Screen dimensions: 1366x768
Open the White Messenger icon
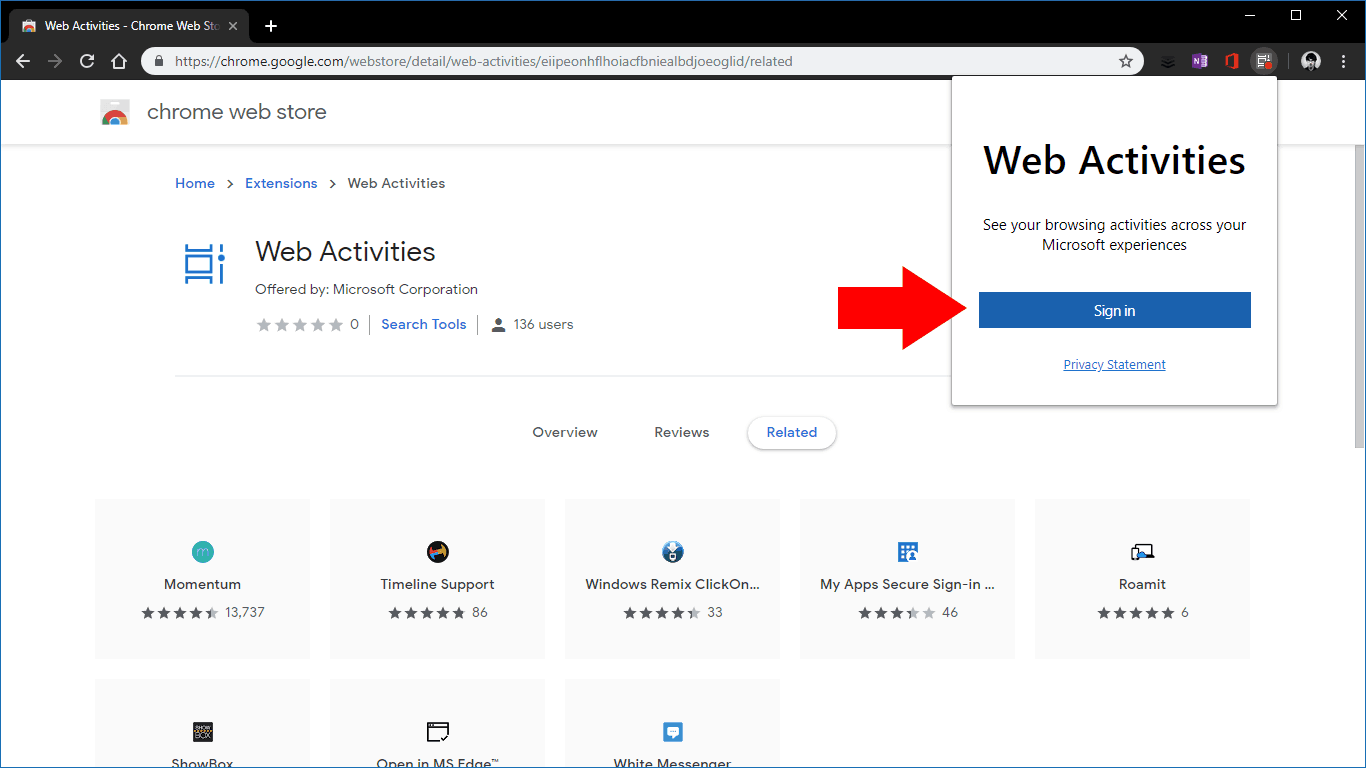(673, 731)
